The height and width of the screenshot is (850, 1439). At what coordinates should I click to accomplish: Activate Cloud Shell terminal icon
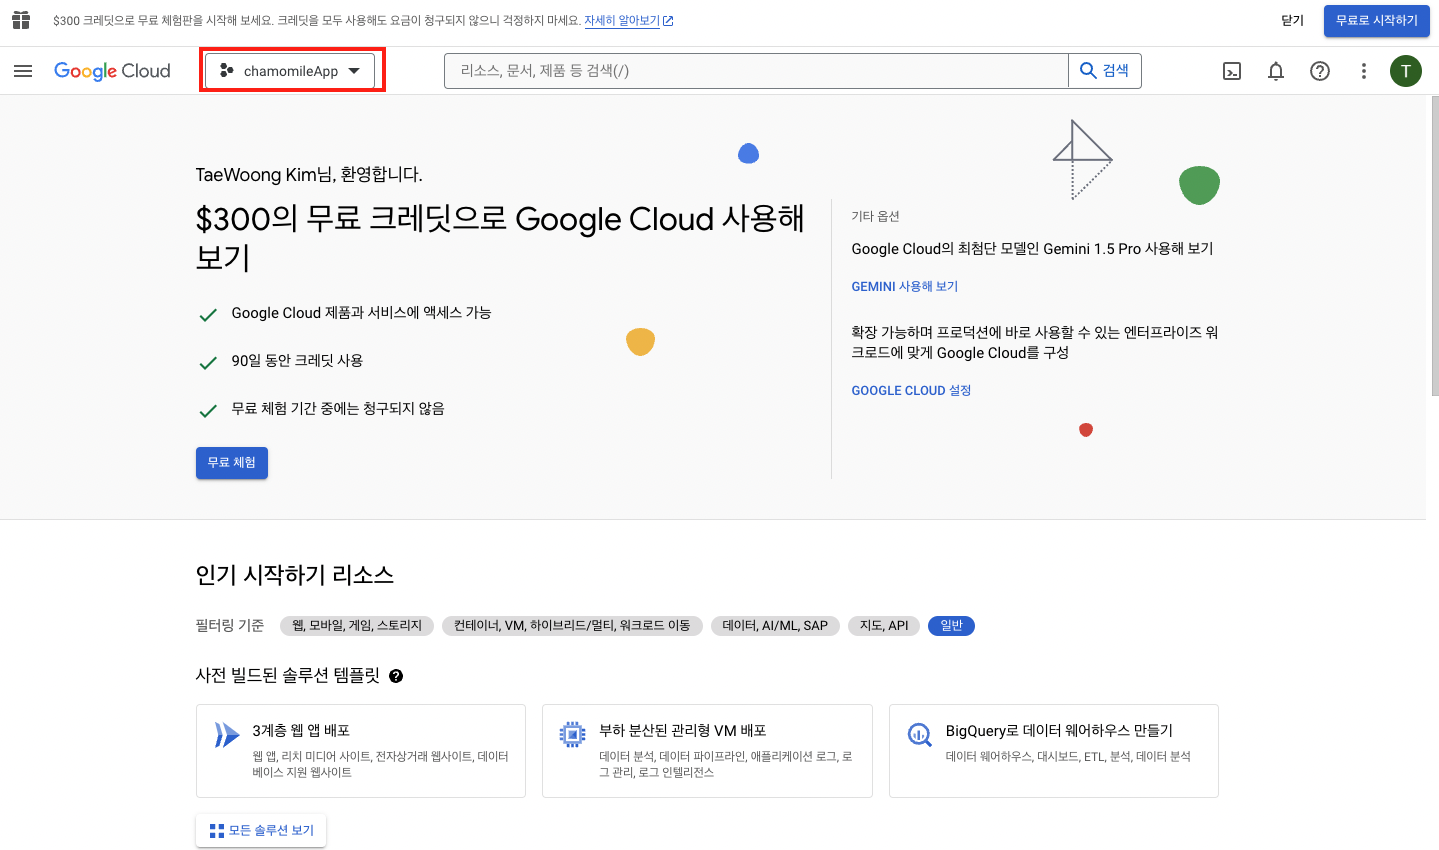click(1232, 71)
